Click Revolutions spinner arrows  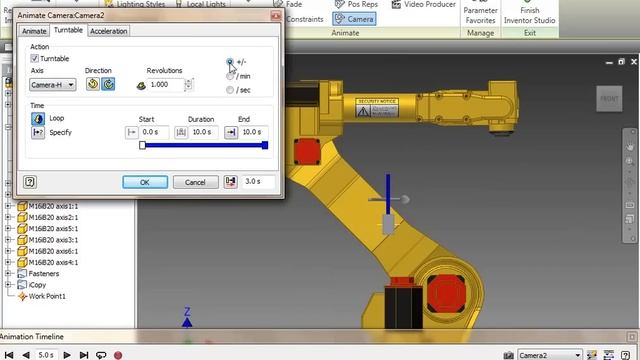(x=188, y=84)
